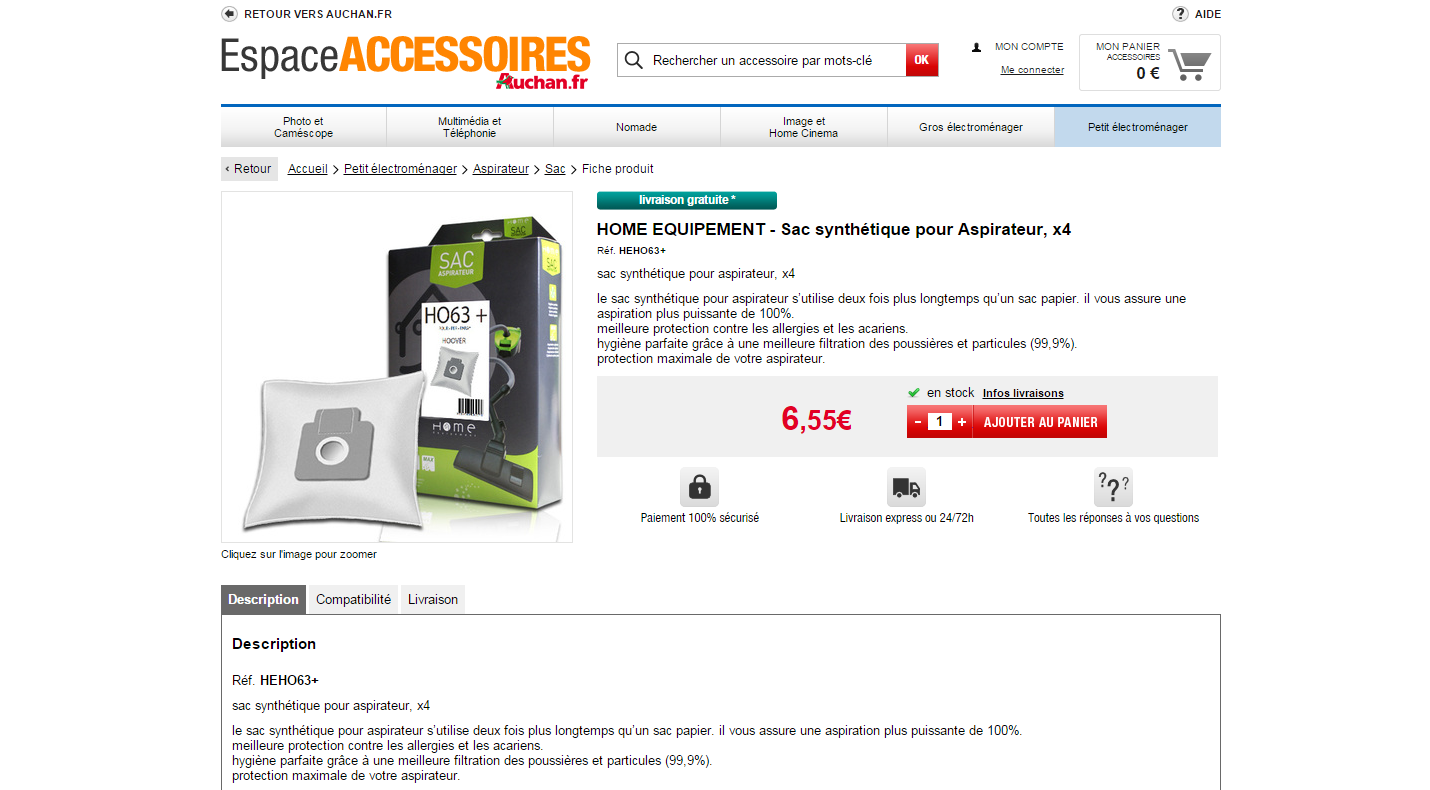Click the Mon Compte person icon
1430x790 pixels.
pyautogui.click(x=977, y=47)
